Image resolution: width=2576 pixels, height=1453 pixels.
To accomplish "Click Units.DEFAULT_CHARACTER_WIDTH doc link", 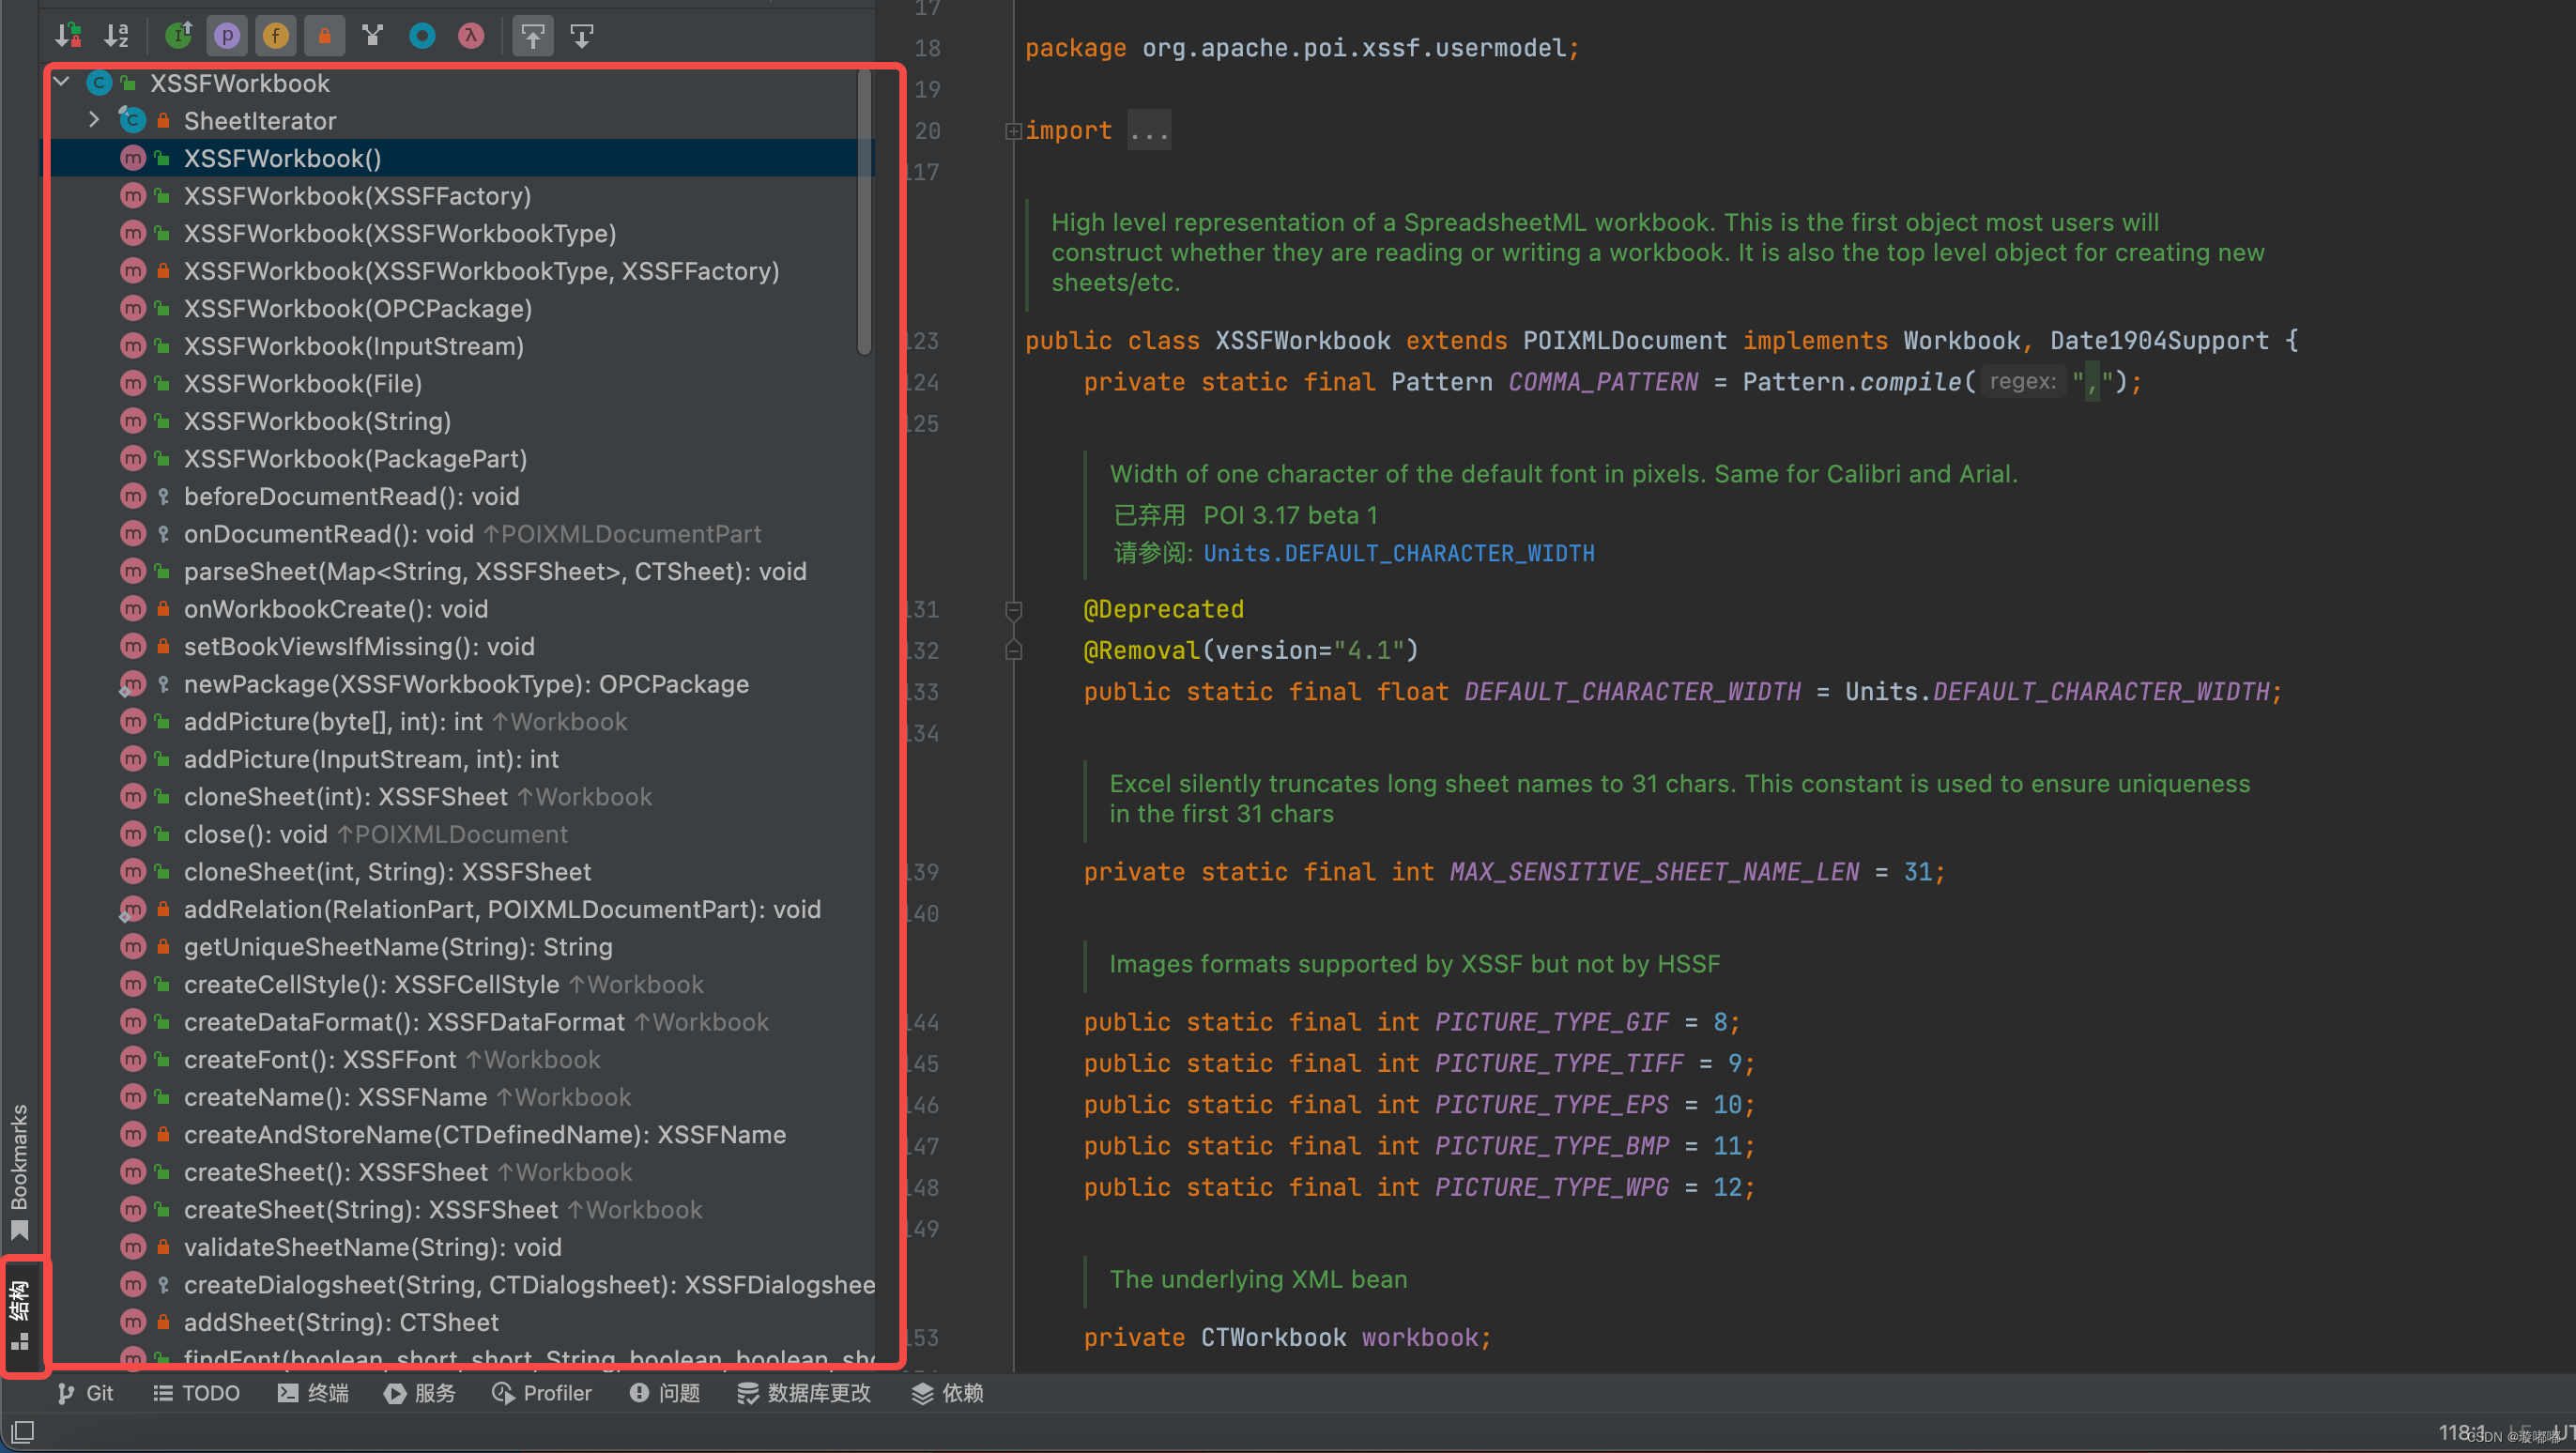I will (x=1398, y=554).
